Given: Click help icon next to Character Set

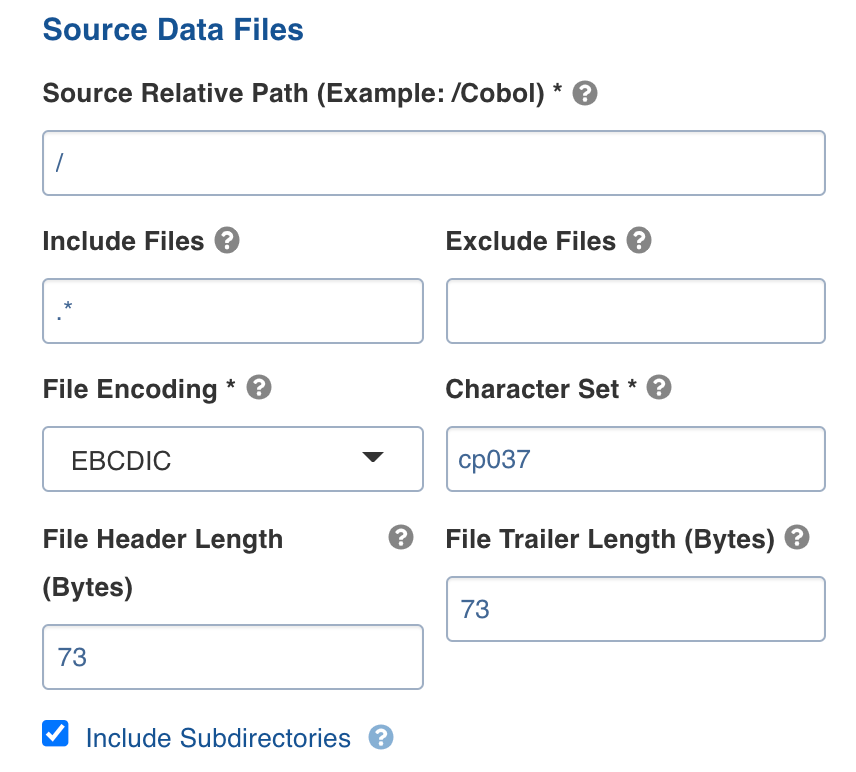Looking at the screenshot, I should [x=659, y=388].
